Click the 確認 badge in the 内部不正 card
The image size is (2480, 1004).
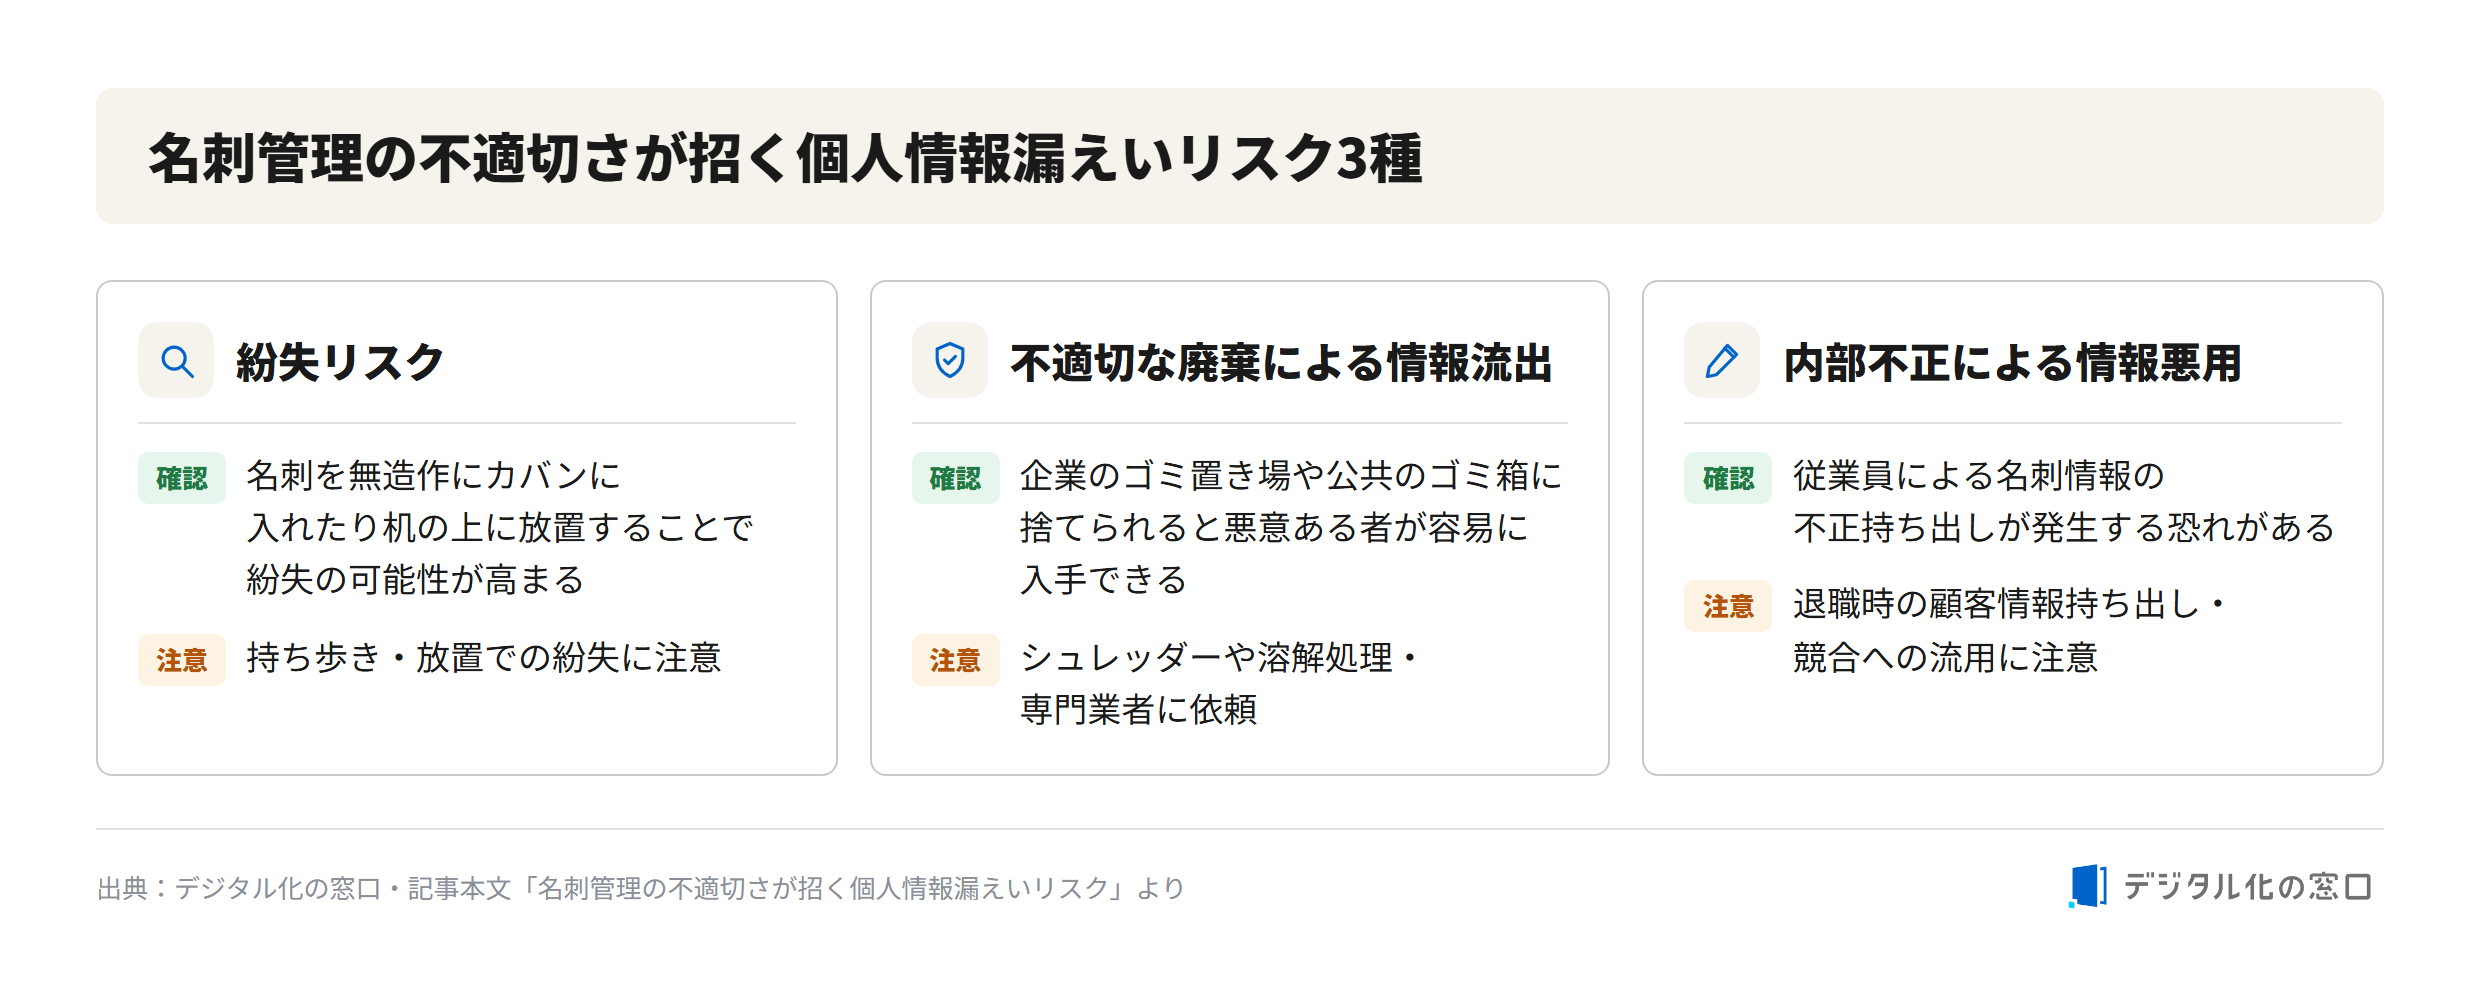pyautogui.click(x=1728, y=478)
